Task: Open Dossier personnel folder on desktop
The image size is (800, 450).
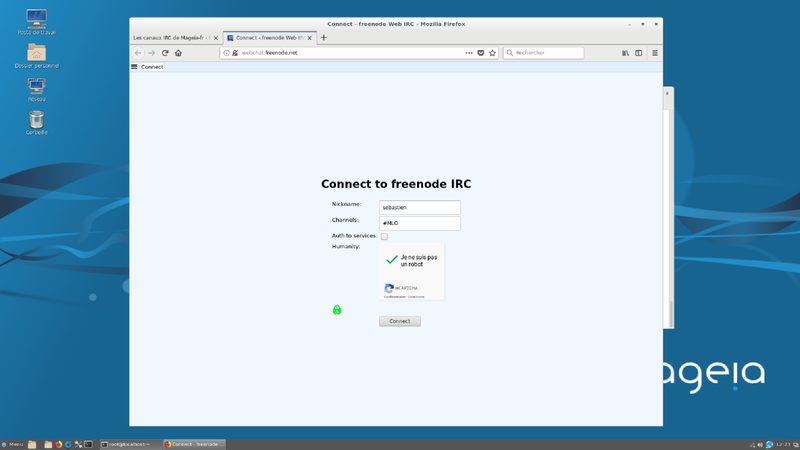Action: pyautogui.click(x=37, y=56)
